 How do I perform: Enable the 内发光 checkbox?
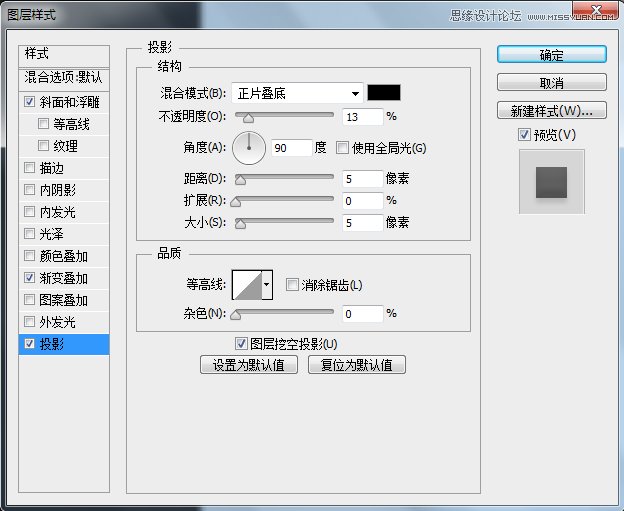29,211
